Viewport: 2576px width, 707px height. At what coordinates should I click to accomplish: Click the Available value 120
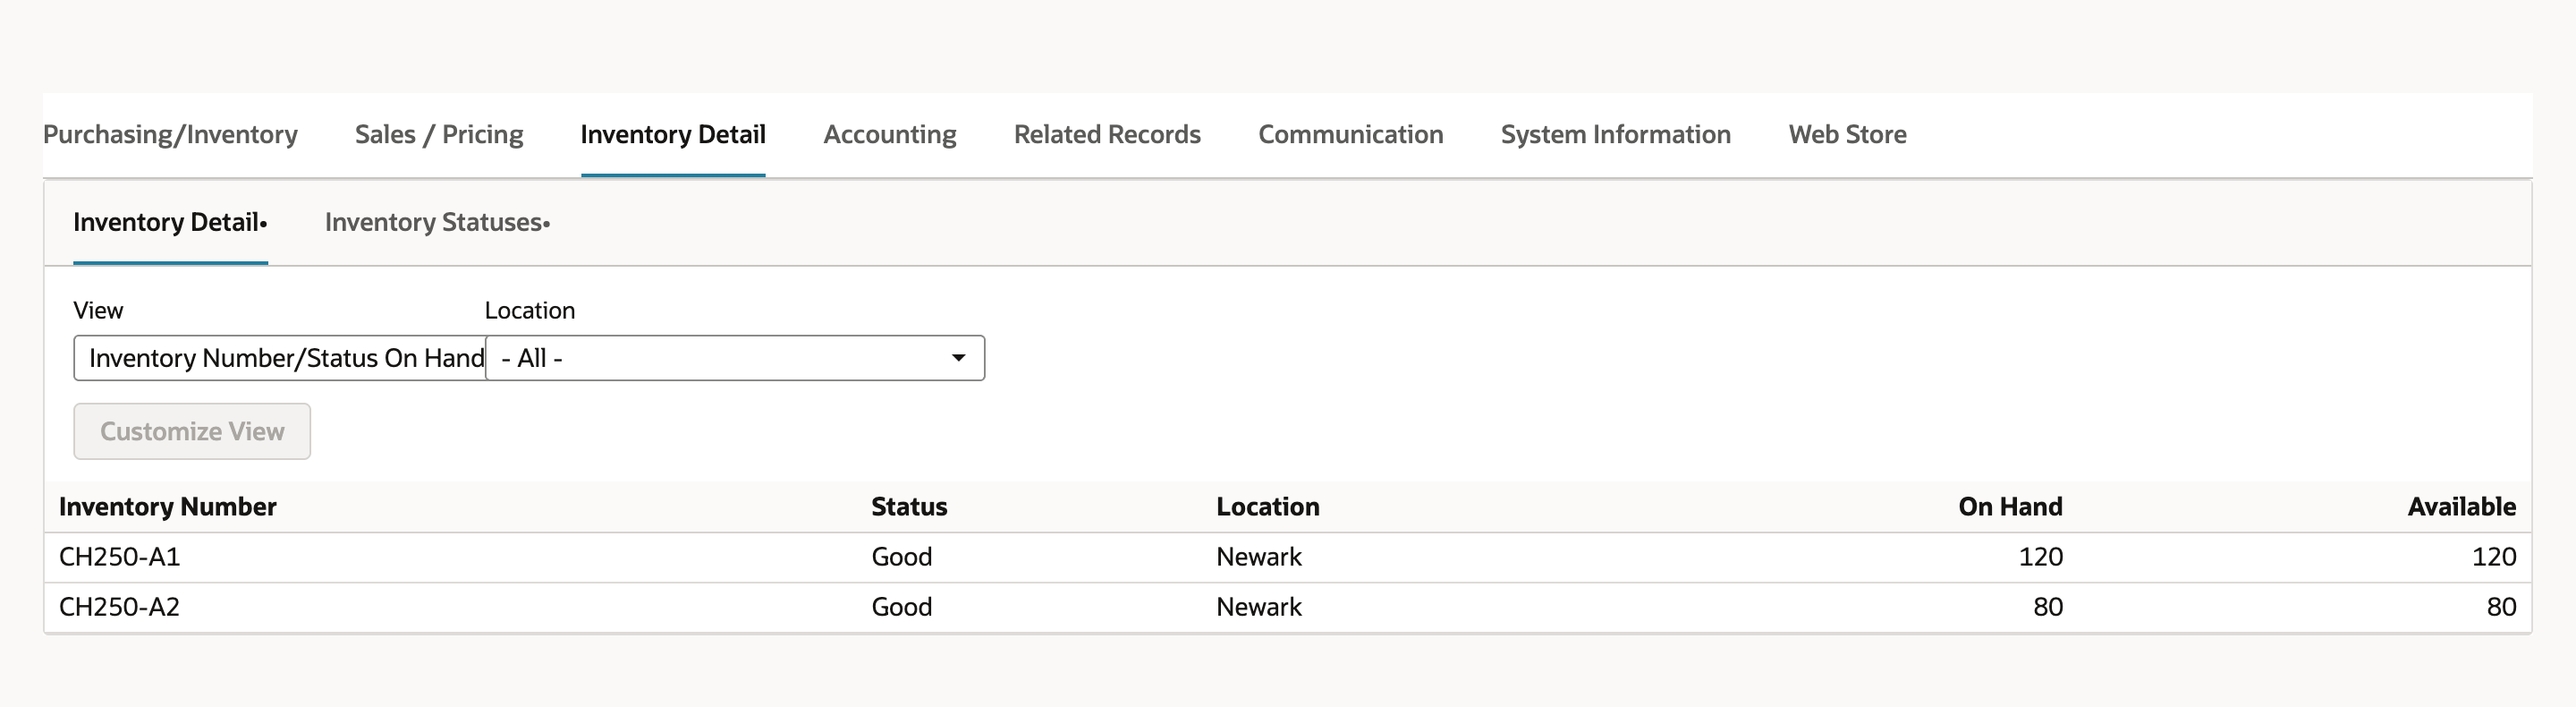(x=2494, y=557)
